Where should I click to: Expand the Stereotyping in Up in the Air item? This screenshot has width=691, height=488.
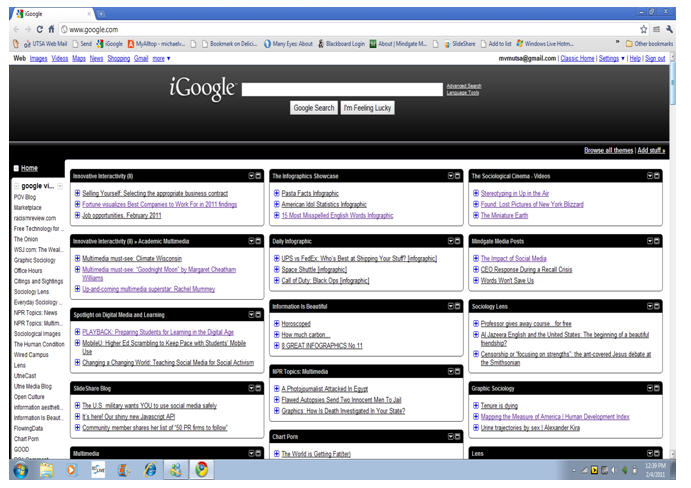(x=476, y=193)
